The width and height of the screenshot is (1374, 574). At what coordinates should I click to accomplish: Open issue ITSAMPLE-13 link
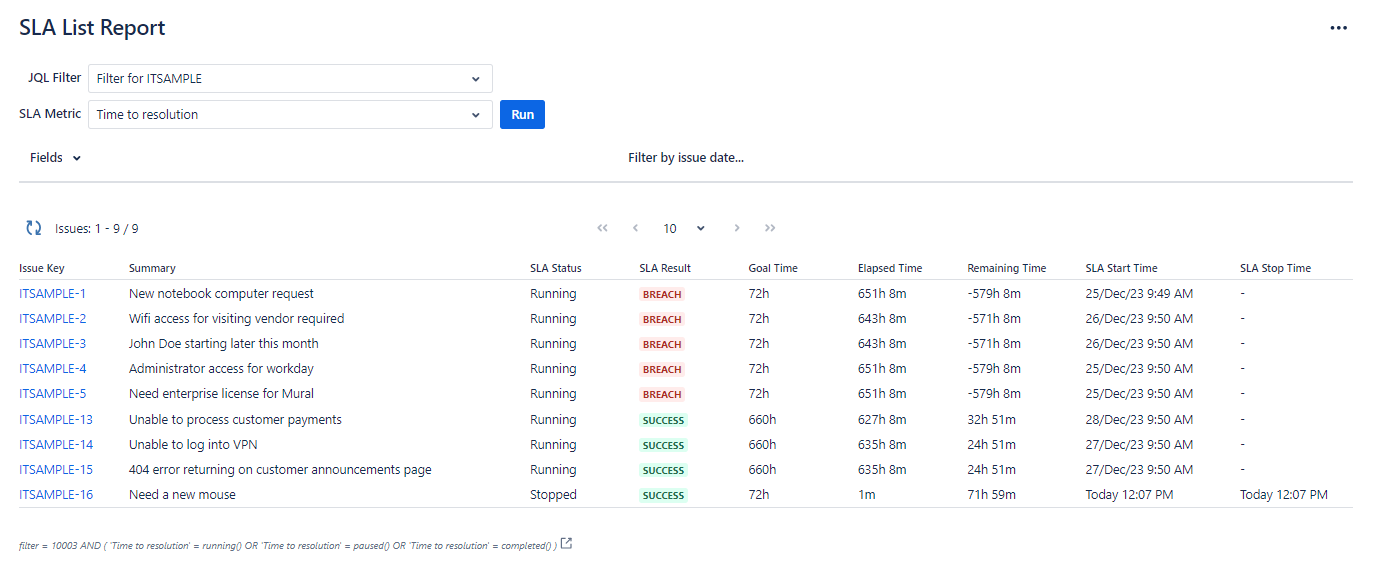point(56,420)
